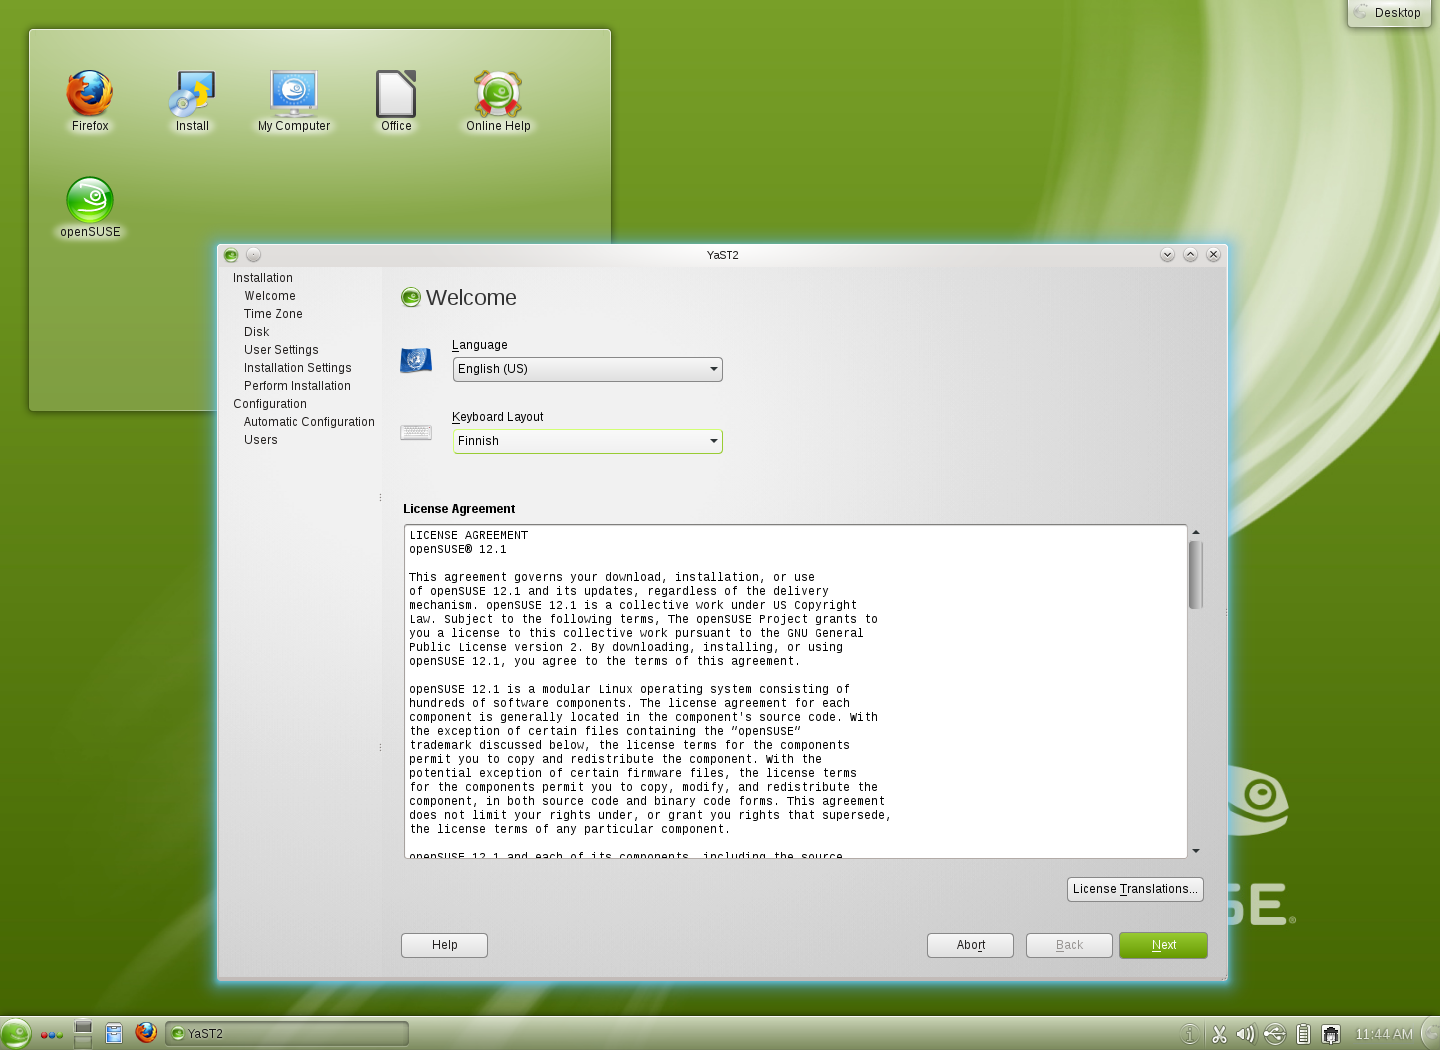
Task: Select Installation Settings step in sidebar
Action: pos(298,368)
